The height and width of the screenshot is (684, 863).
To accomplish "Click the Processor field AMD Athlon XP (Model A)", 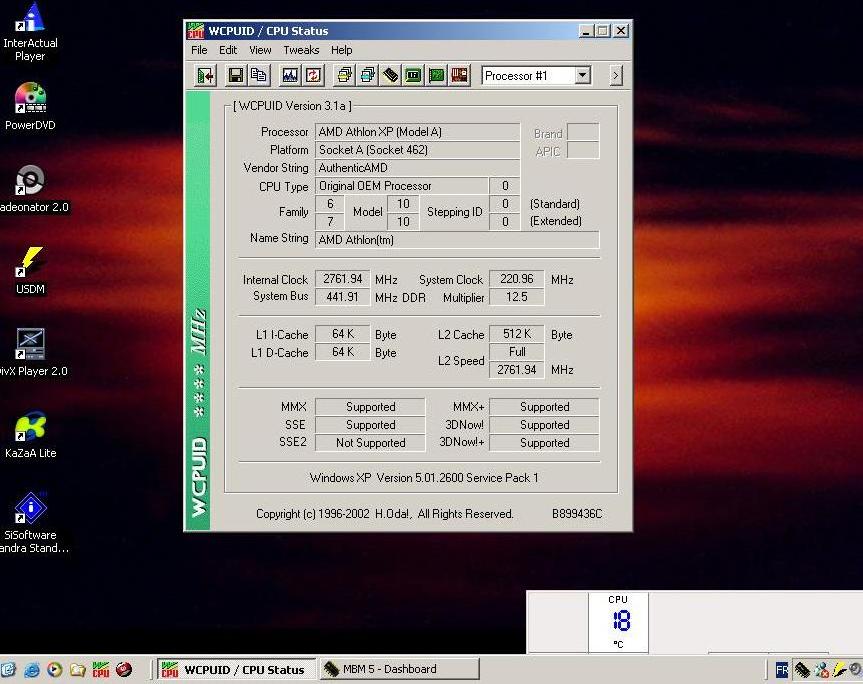I will (x=417, y=132).
